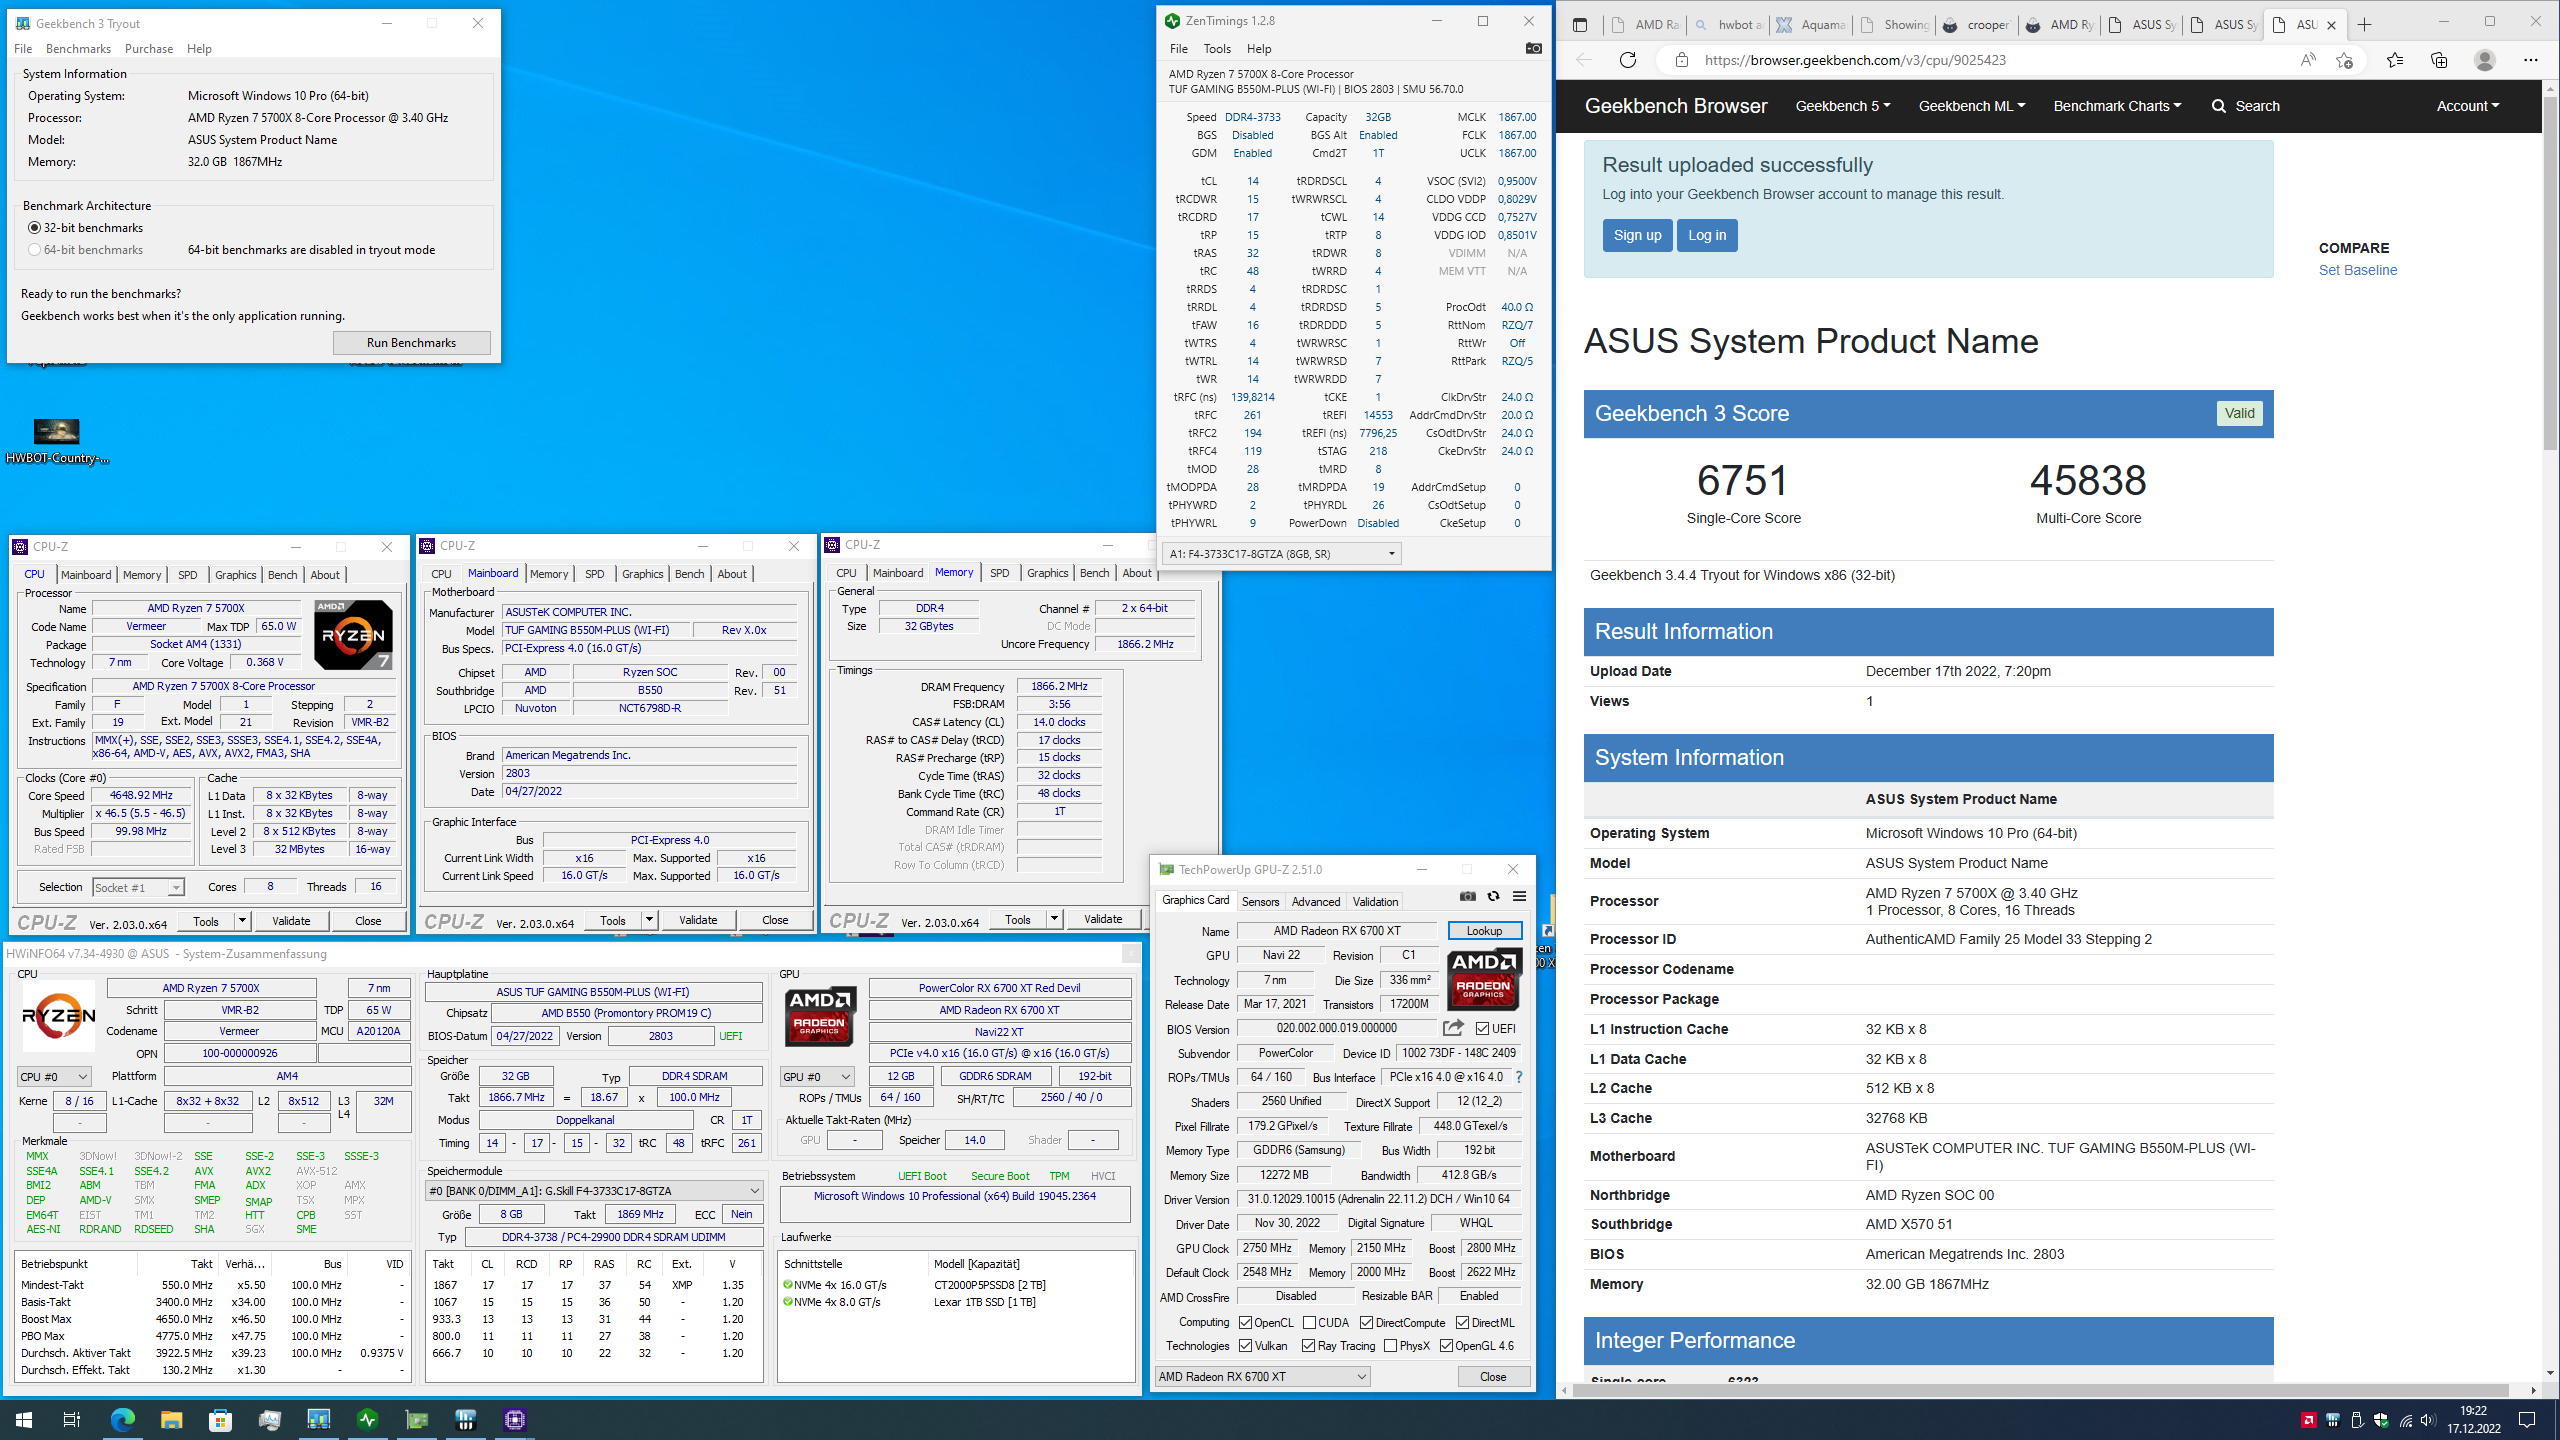Screen dimensions: 2560x1440
Task: Click the ZenTimings taskbar icon
Action: pos(368,1419)
